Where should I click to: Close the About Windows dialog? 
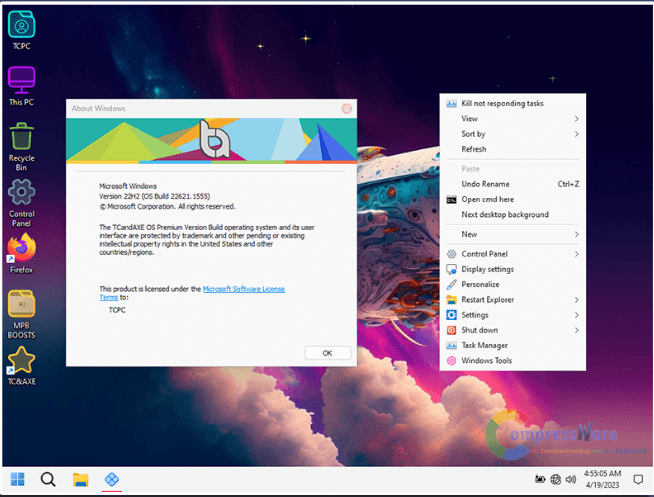(347, 108)
